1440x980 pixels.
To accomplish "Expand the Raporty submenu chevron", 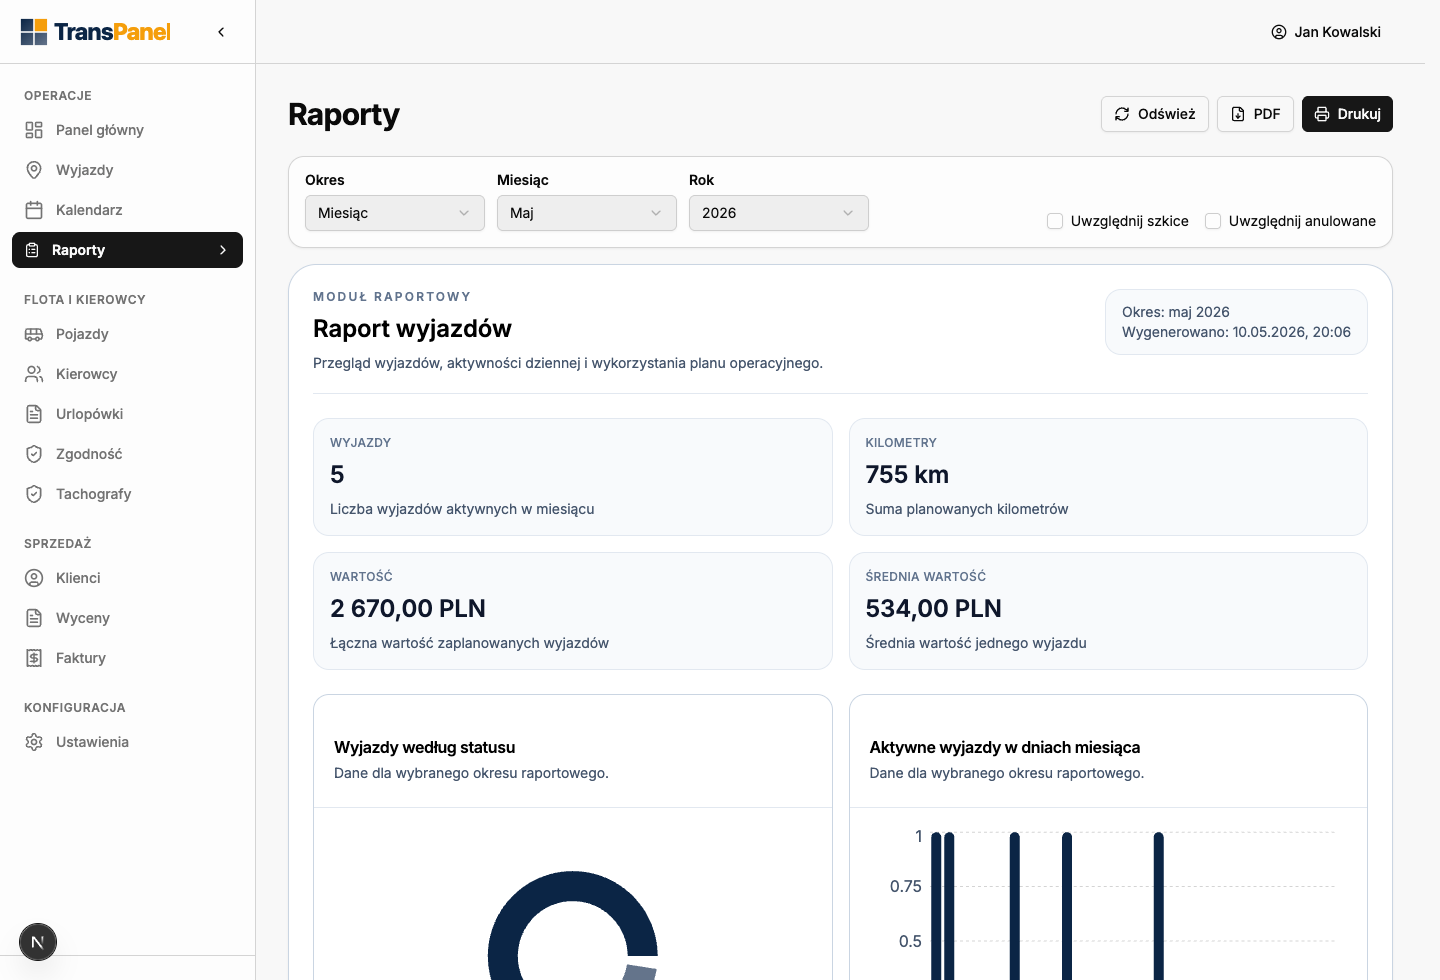I will click(223, 250).
